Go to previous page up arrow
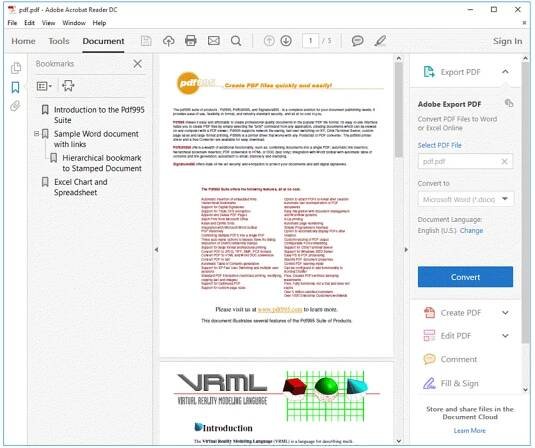535x448 pixels. click(x=269, y=41)
